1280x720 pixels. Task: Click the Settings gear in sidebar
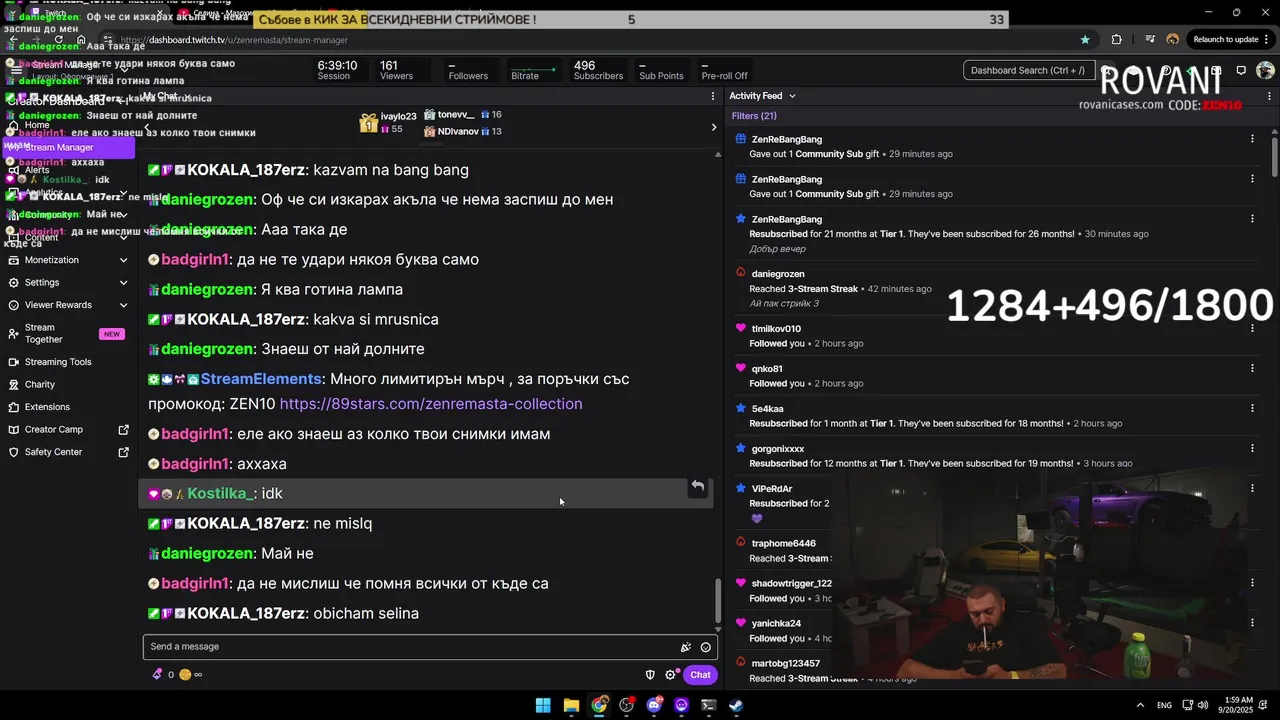[x=14, y=283]
